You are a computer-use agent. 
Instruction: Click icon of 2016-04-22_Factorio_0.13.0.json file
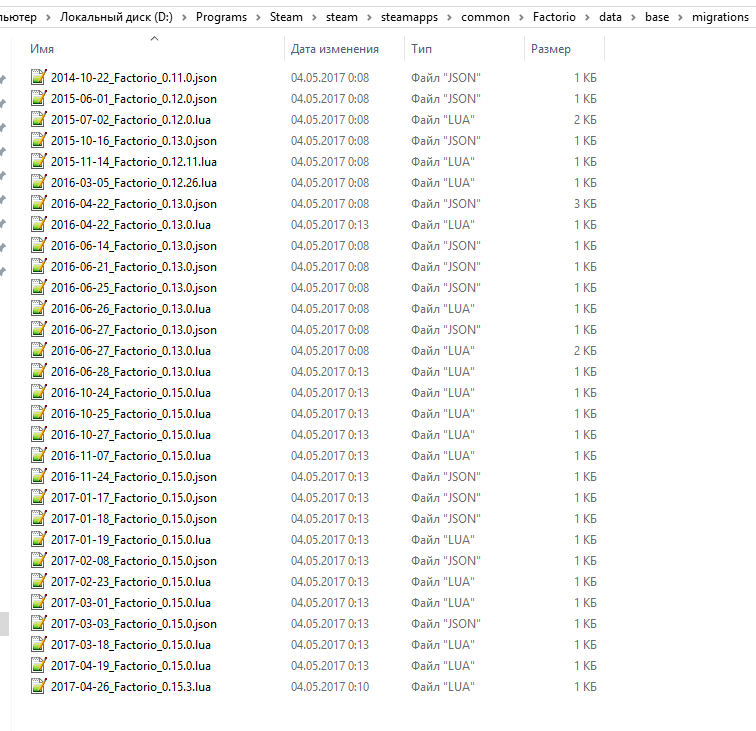pos(39,203)
